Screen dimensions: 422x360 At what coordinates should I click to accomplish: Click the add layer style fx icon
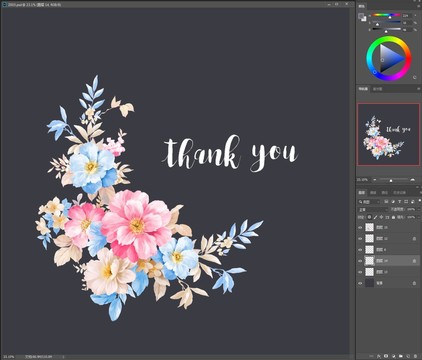click(x=379, y=356)
